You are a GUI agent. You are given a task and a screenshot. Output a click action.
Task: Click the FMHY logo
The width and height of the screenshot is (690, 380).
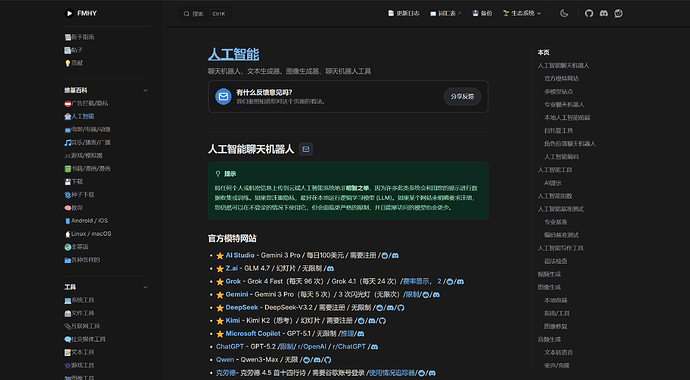pos(81,13)
